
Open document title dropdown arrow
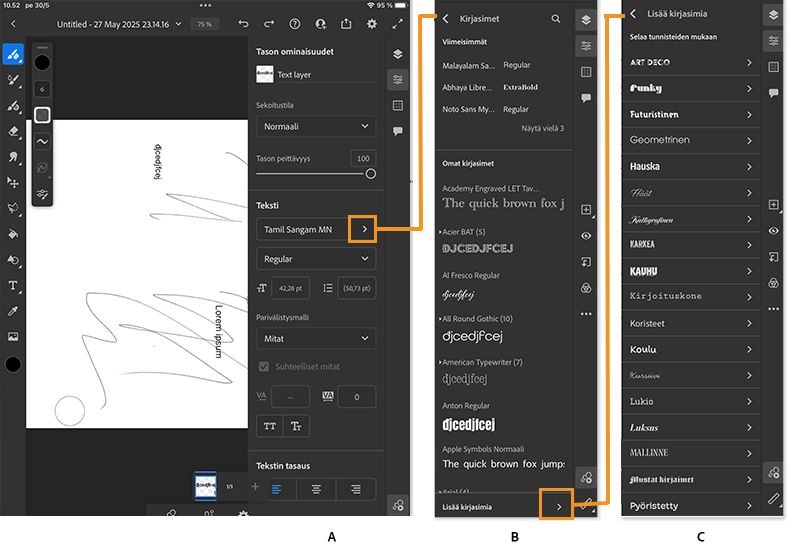[x=178, y=24]
